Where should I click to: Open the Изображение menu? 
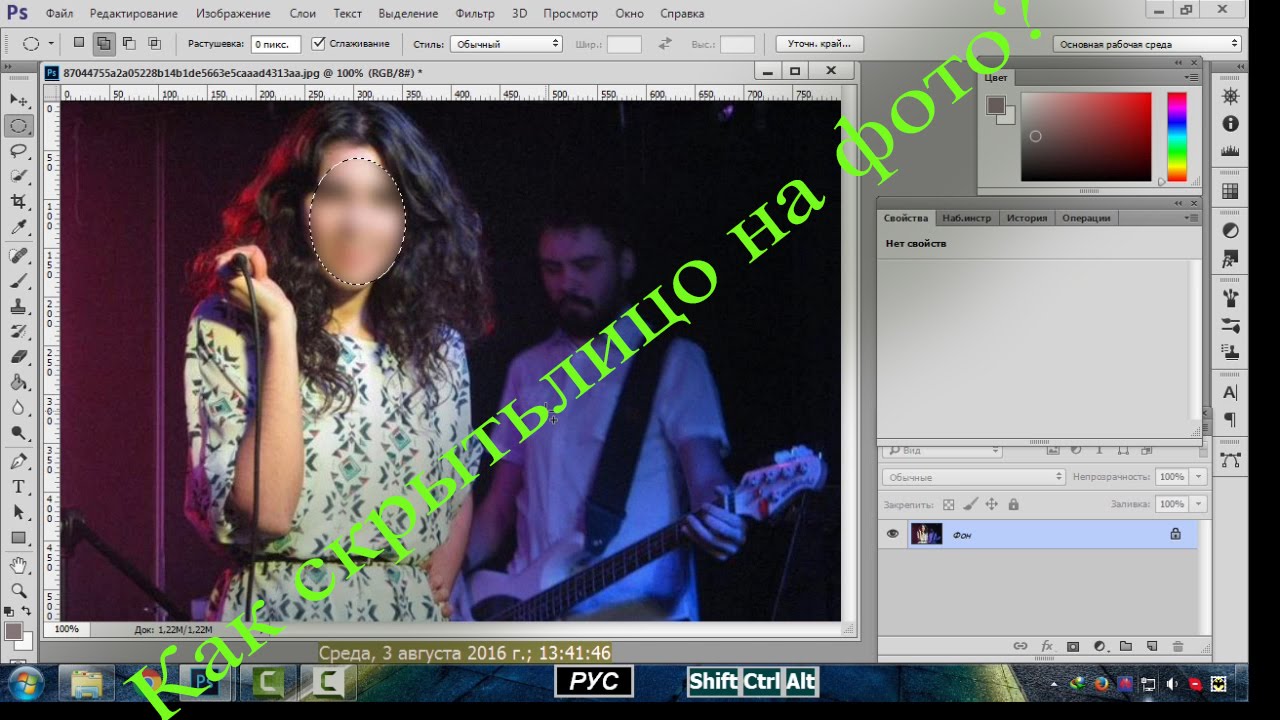point(233,14)
